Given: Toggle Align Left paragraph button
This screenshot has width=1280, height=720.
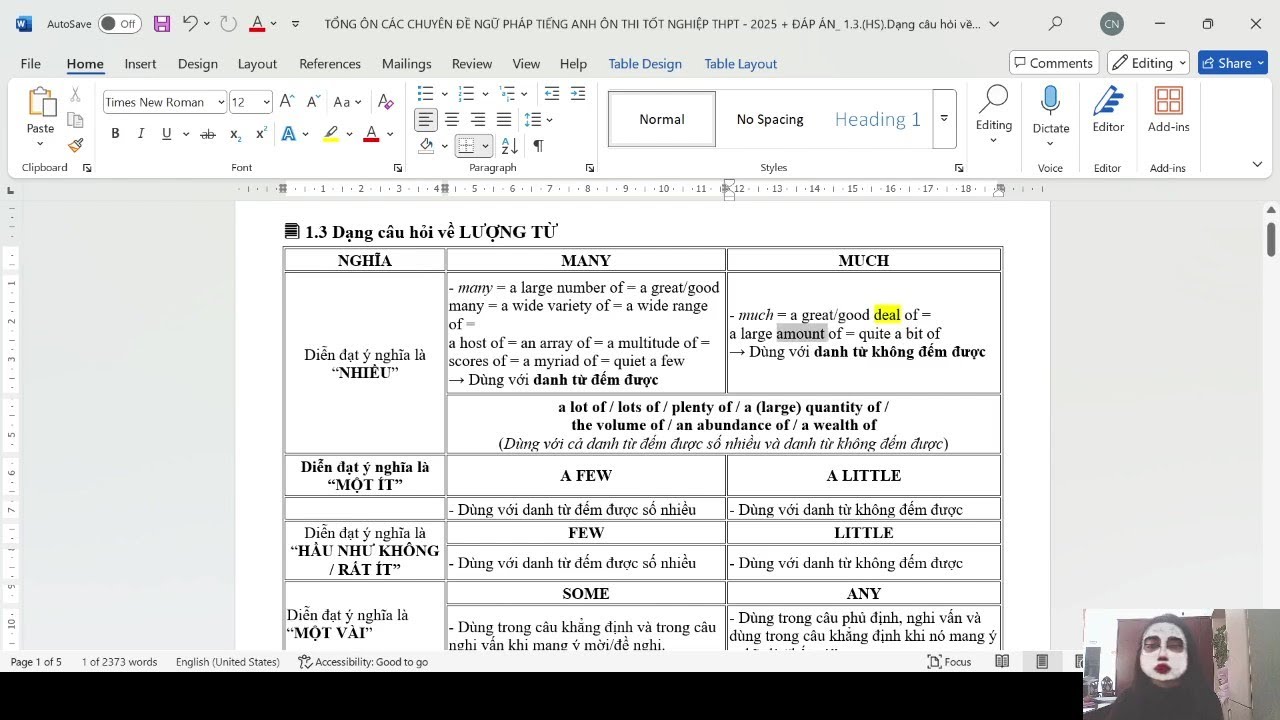Looking at the screenshot, I should tap(426, 120).
